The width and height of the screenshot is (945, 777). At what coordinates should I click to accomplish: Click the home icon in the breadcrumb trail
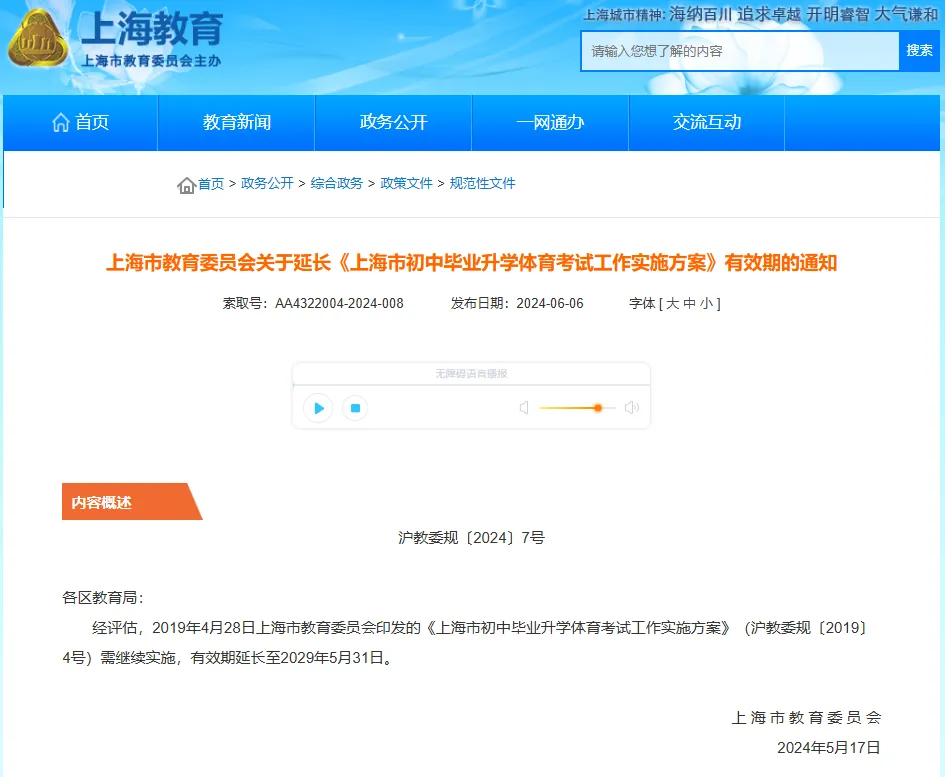point(186,185)
